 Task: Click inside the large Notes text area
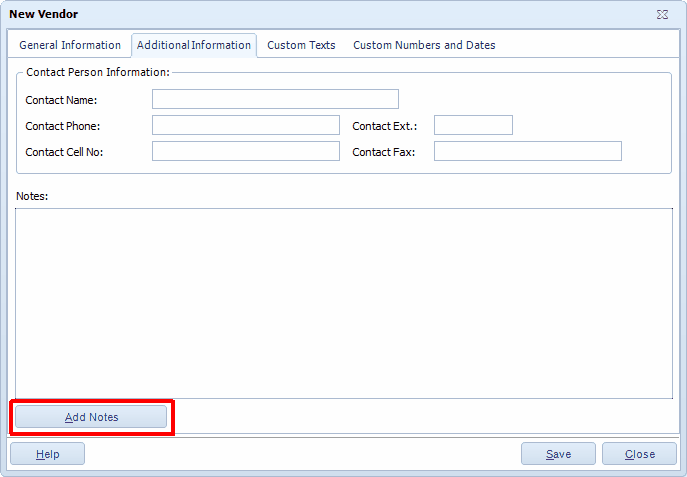tap(344, 303)
